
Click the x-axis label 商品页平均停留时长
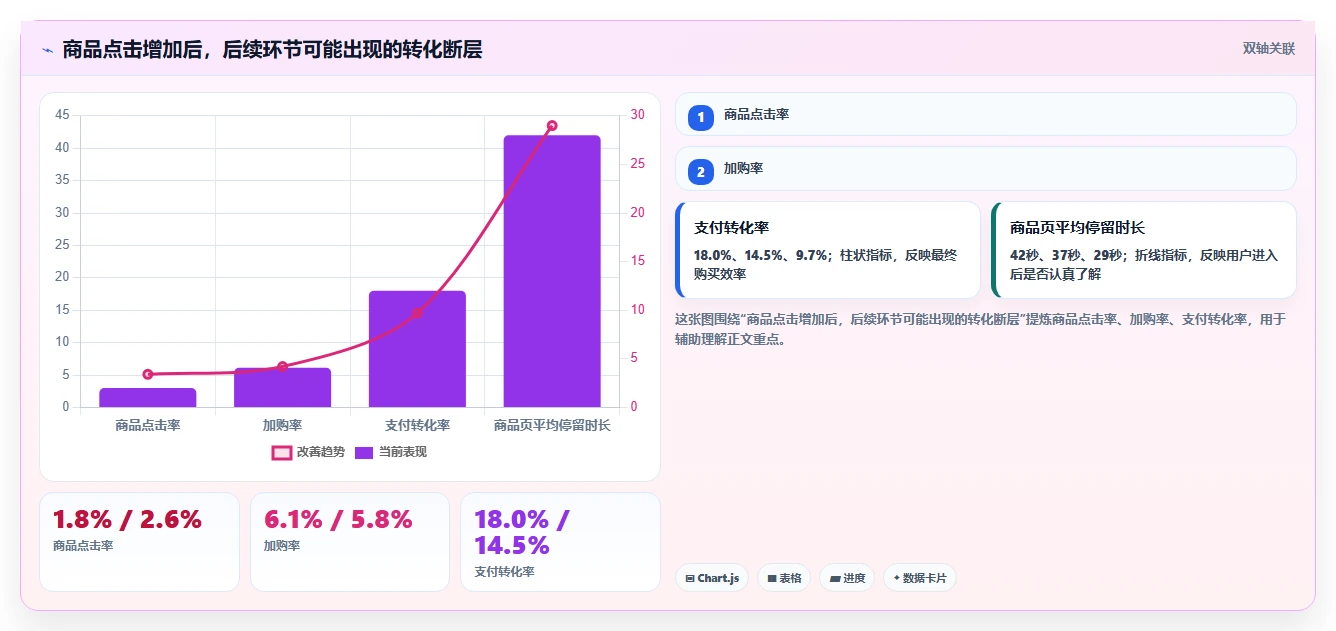[552, 425]
